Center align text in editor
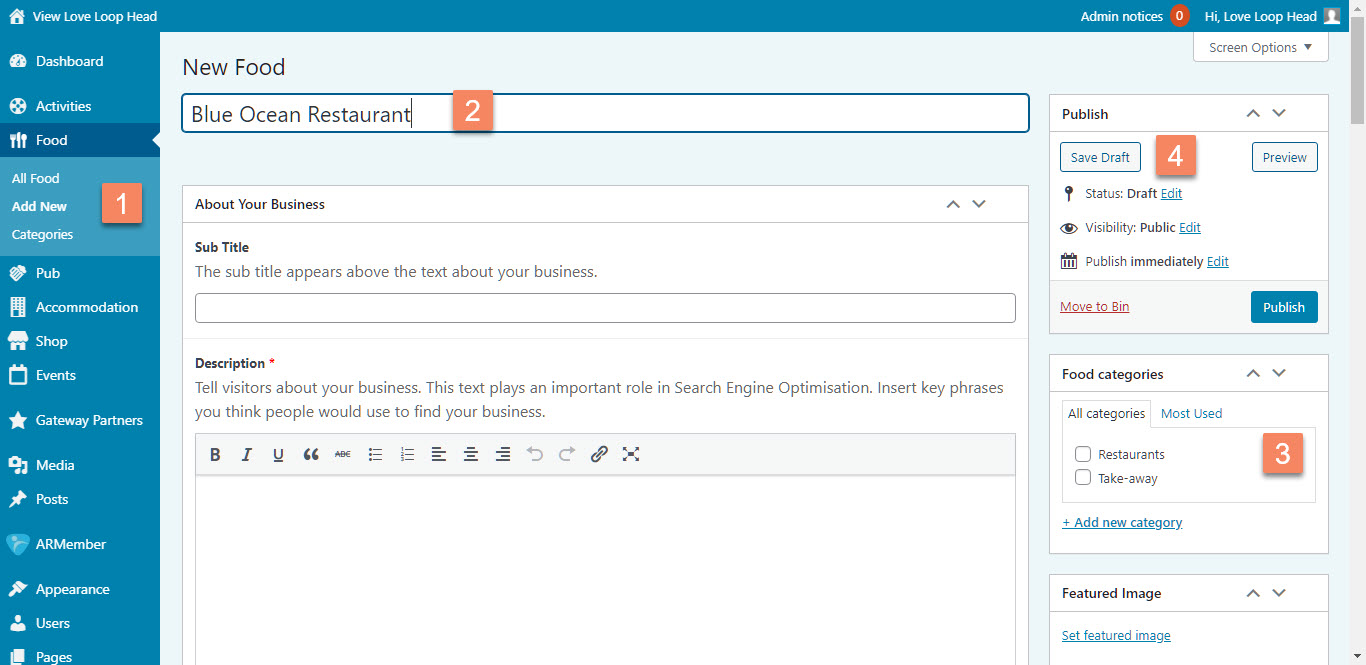Viewport: 1366px width, 665px height. [x=471, y=454]
